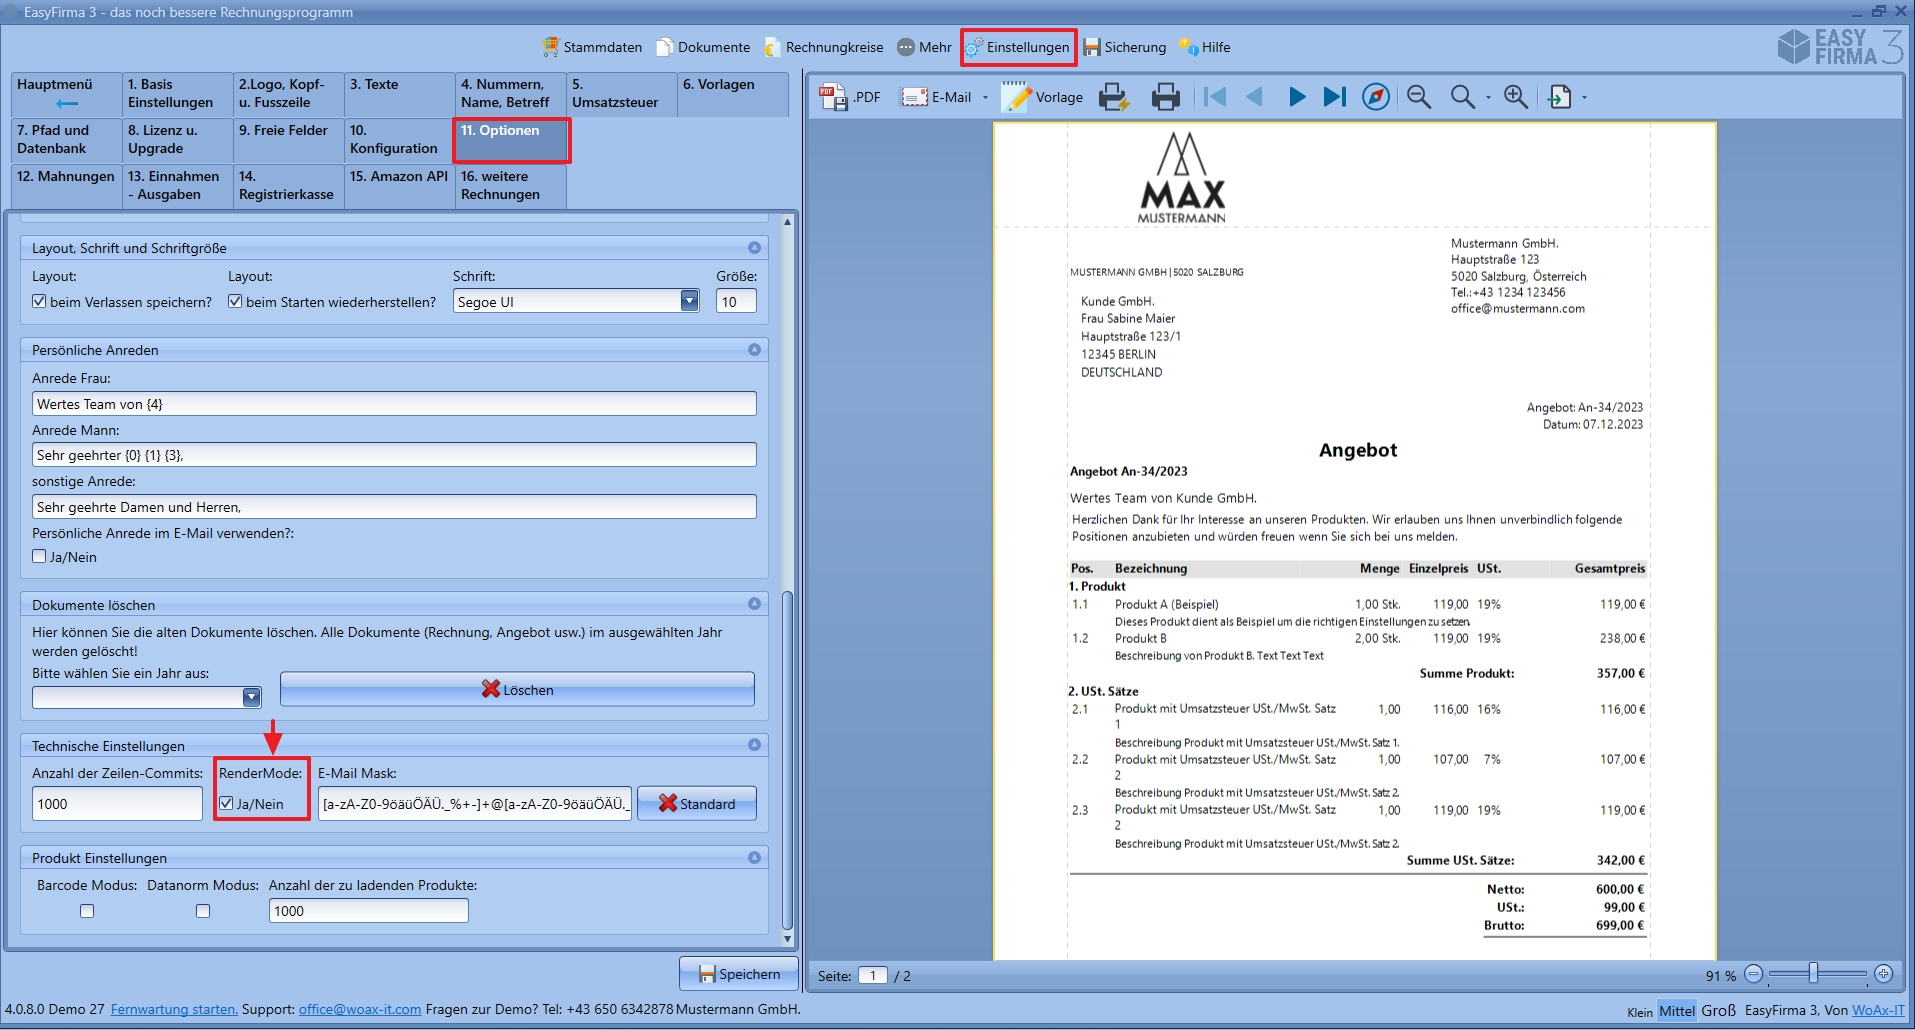Send document via E-Mail button
The width and height of the screenshot is (1915, 1030).
click(x=936, y=97)
